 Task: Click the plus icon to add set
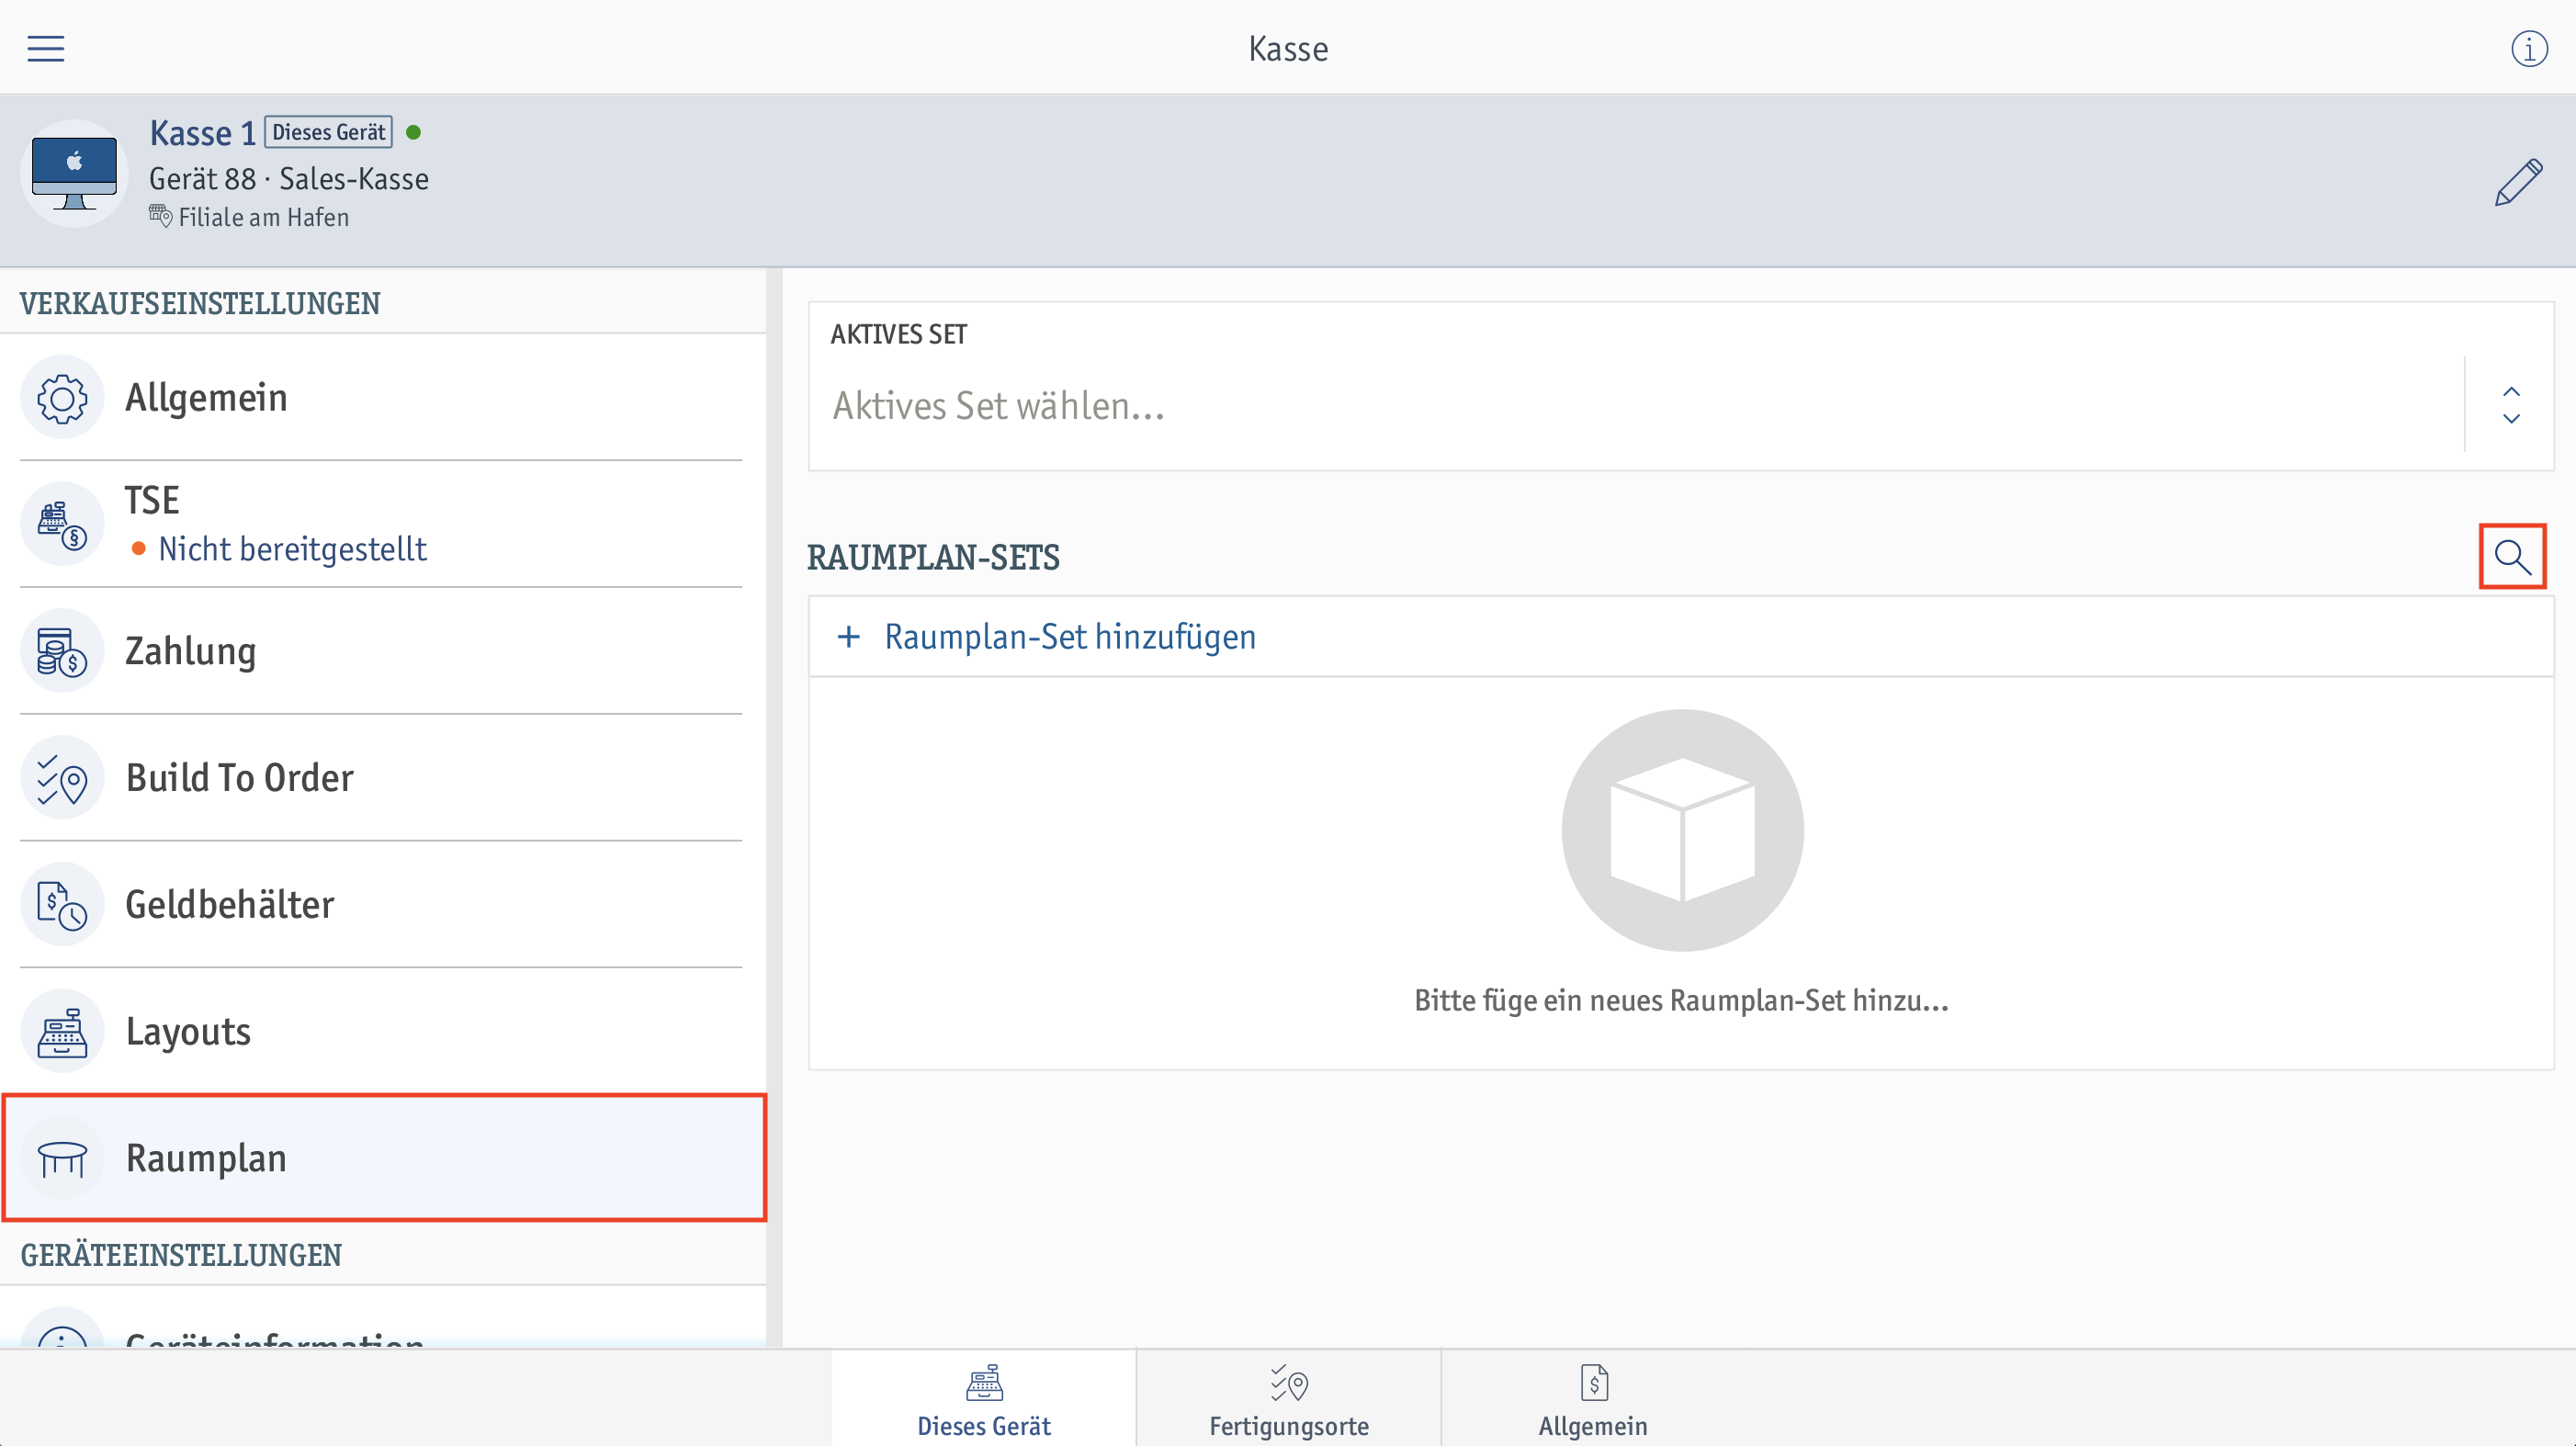pyautogui.click(x=848, y=637)
